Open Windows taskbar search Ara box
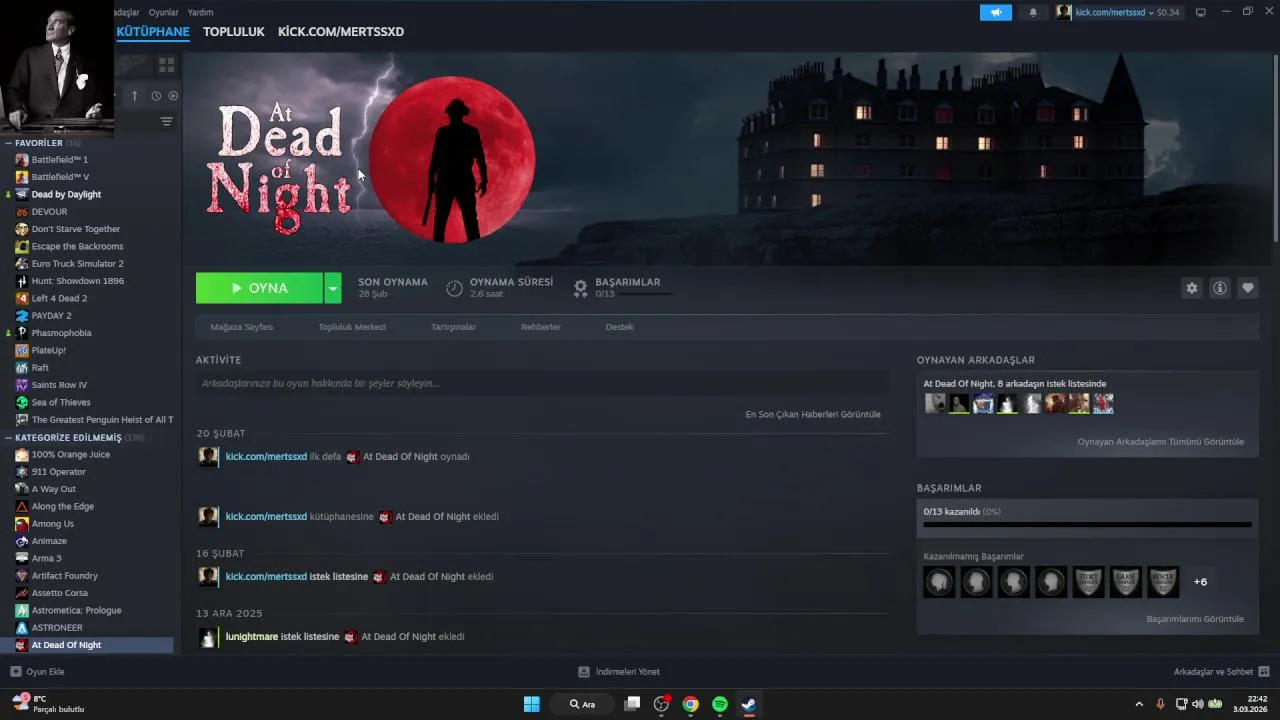 coord(582,704)
